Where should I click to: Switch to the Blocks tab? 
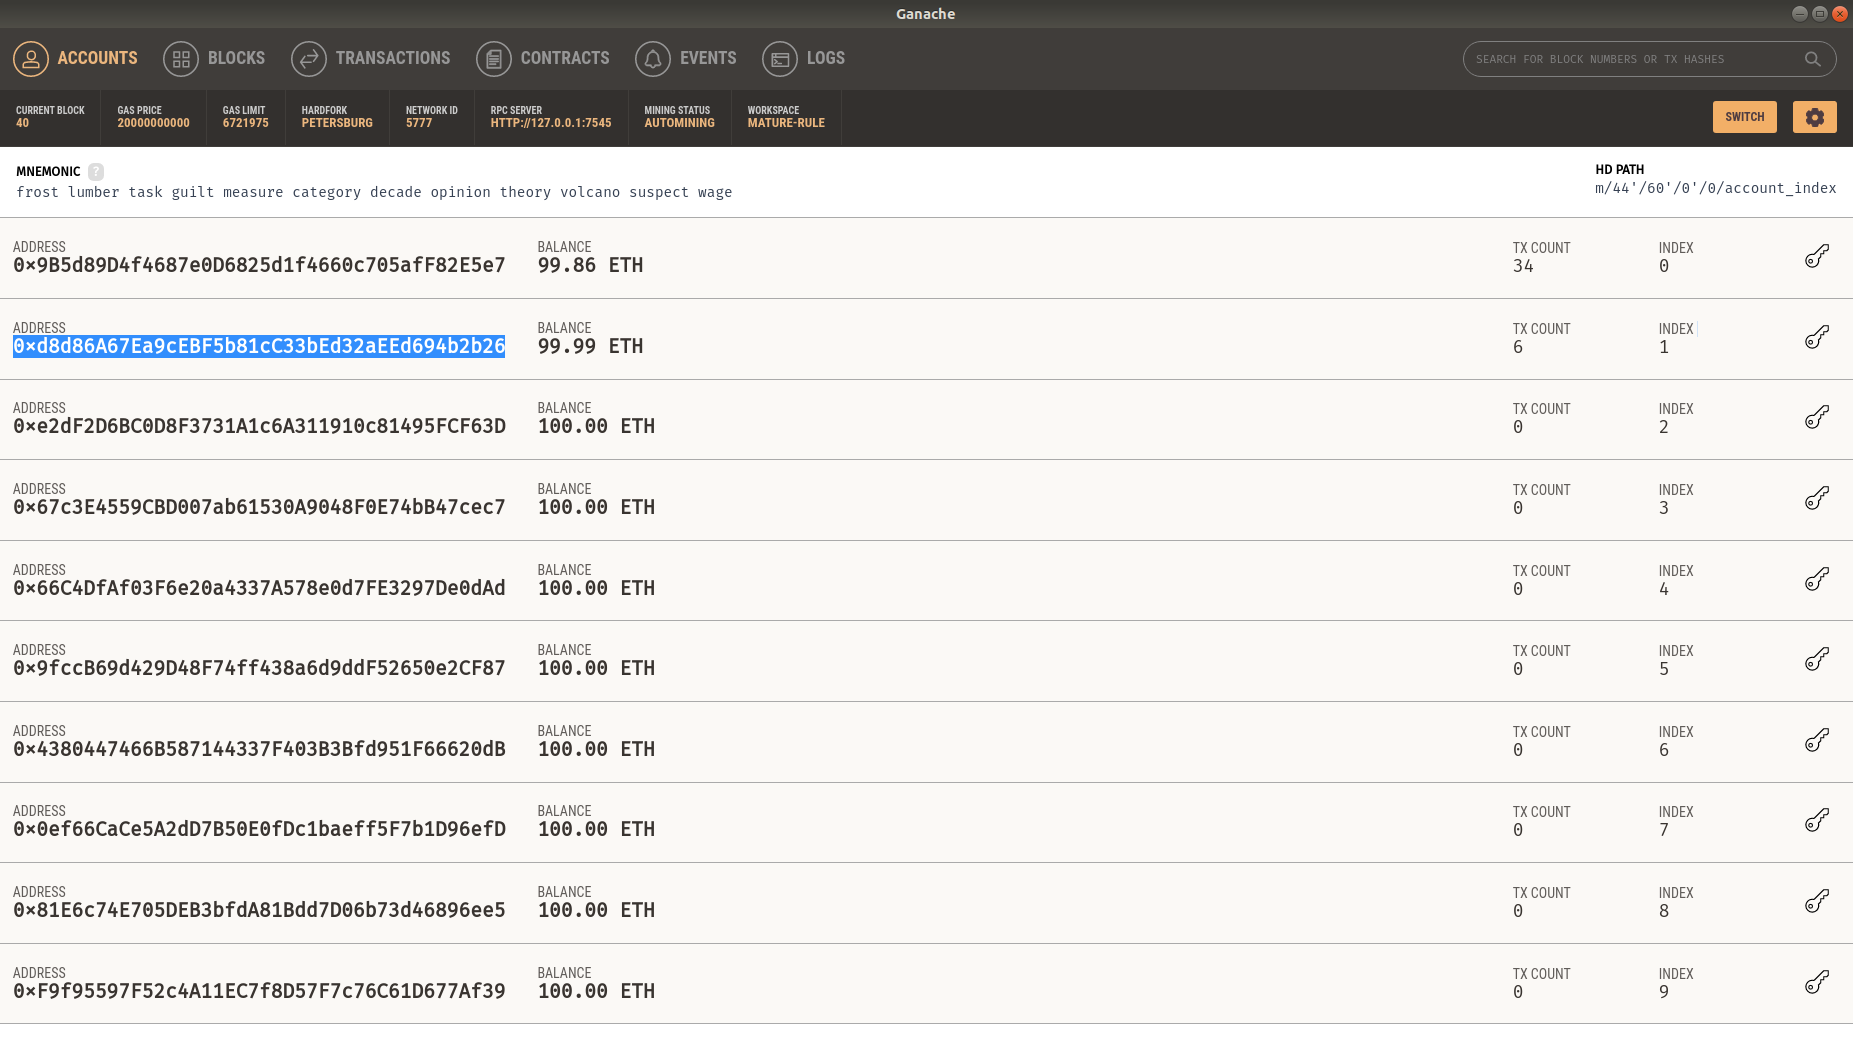(214, 58)
